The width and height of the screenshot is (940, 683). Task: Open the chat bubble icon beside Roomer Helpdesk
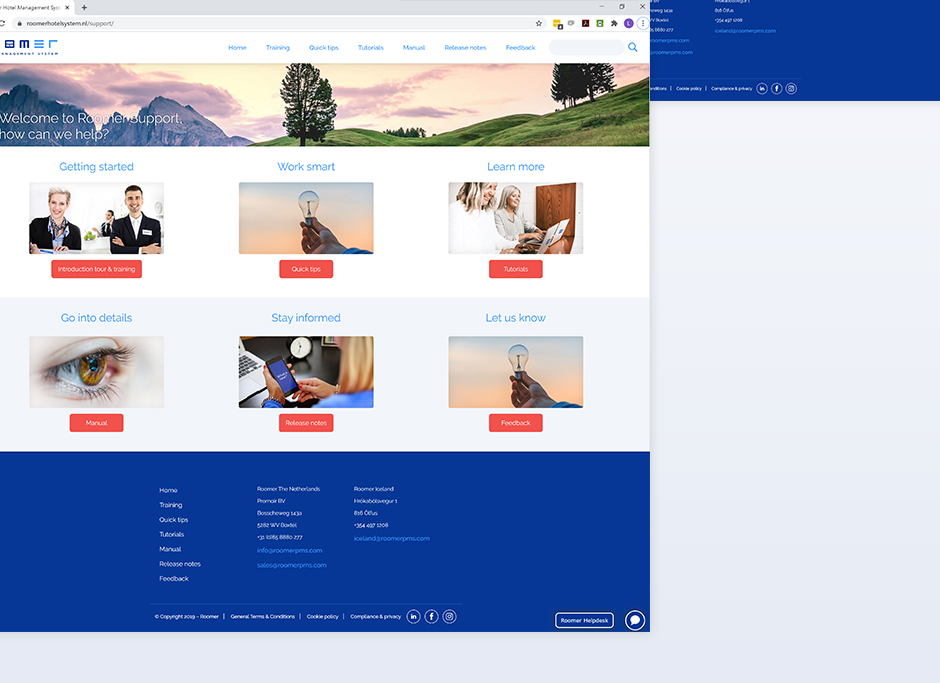click(x=635, y=620)
